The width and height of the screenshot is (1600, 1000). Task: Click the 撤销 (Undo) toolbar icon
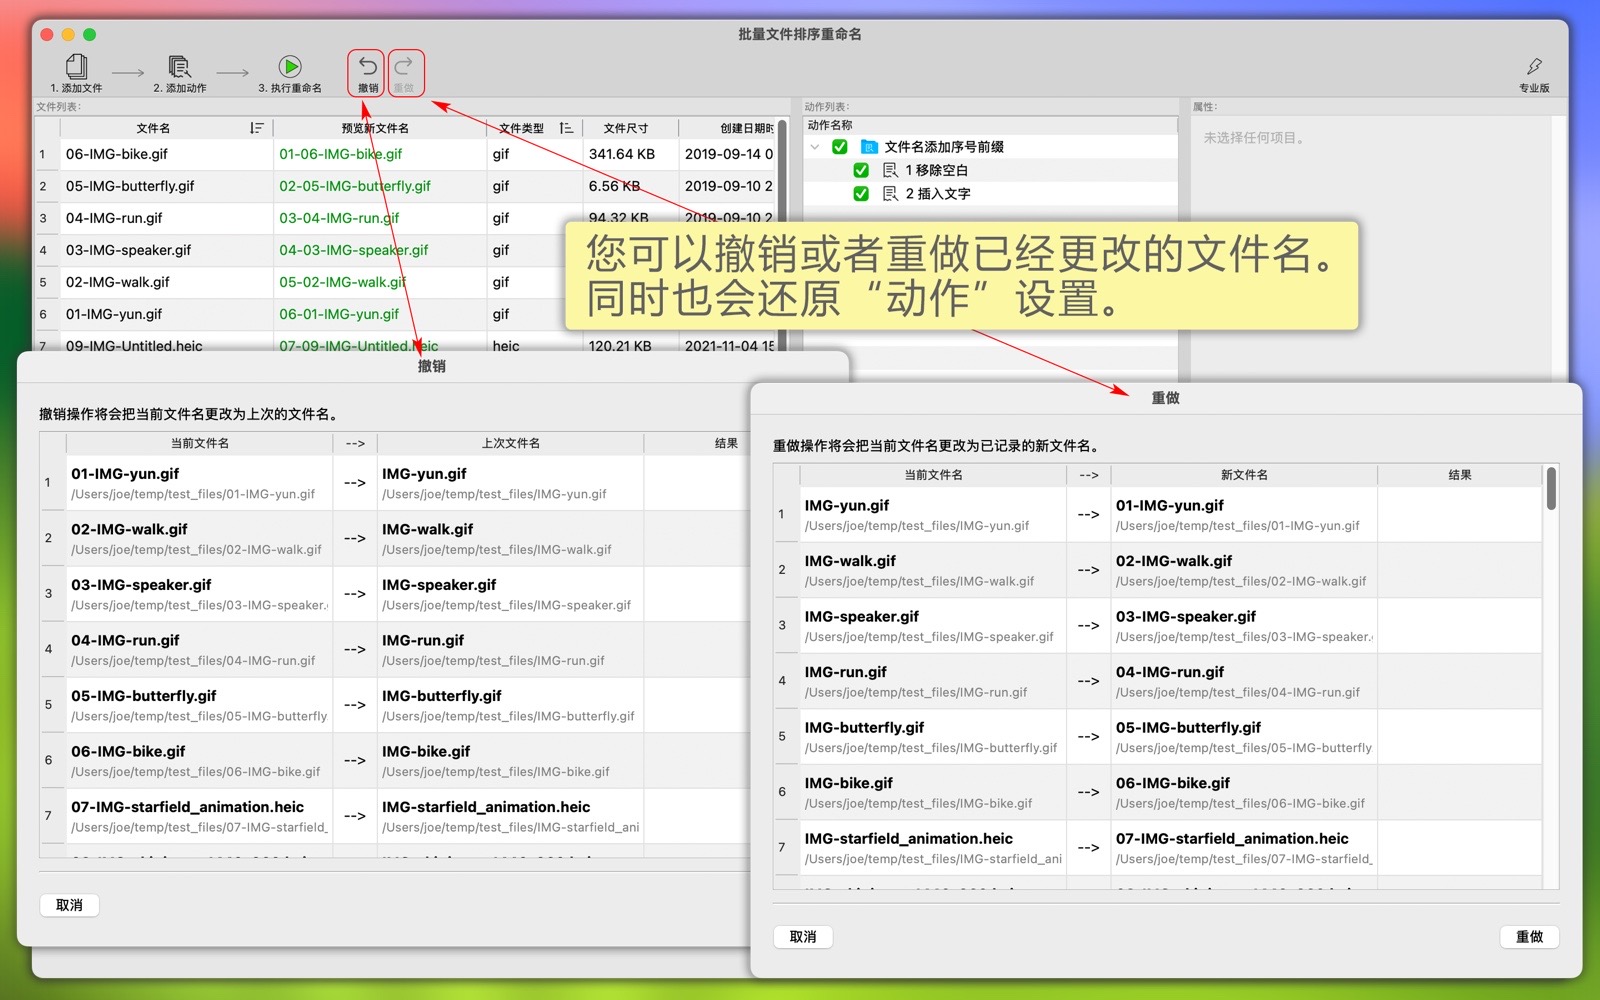point(368,68)
